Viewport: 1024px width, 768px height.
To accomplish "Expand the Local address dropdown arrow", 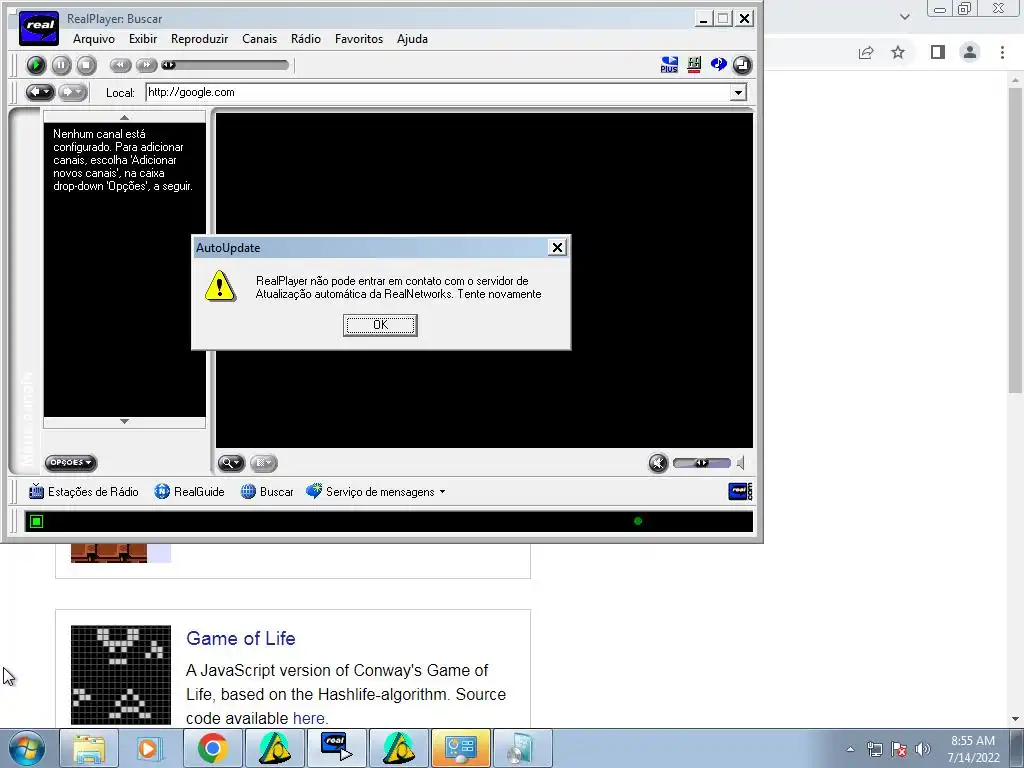I will click(x=738, y=93).
